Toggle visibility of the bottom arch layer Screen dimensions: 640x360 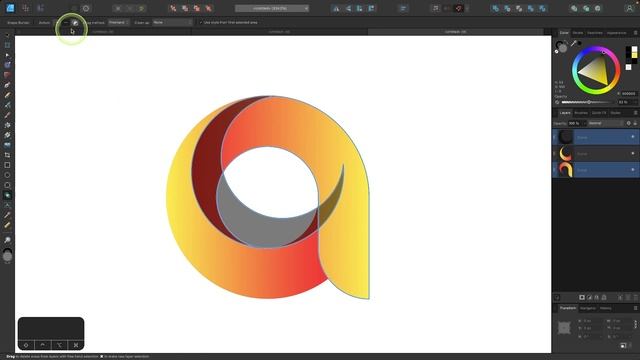tap(633, 169)
